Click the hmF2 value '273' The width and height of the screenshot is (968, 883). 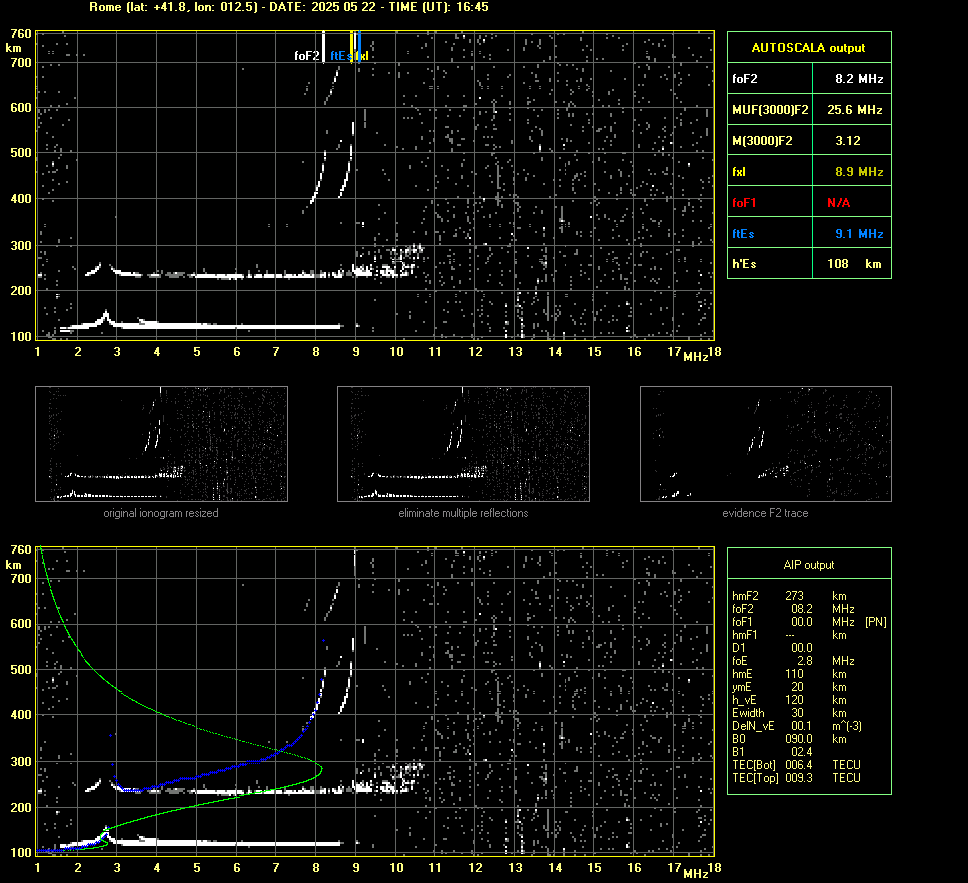pos(794,596)
